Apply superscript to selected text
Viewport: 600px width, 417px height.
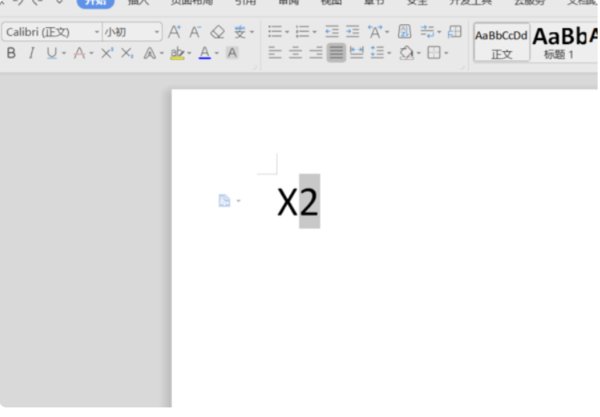(107, 53)
